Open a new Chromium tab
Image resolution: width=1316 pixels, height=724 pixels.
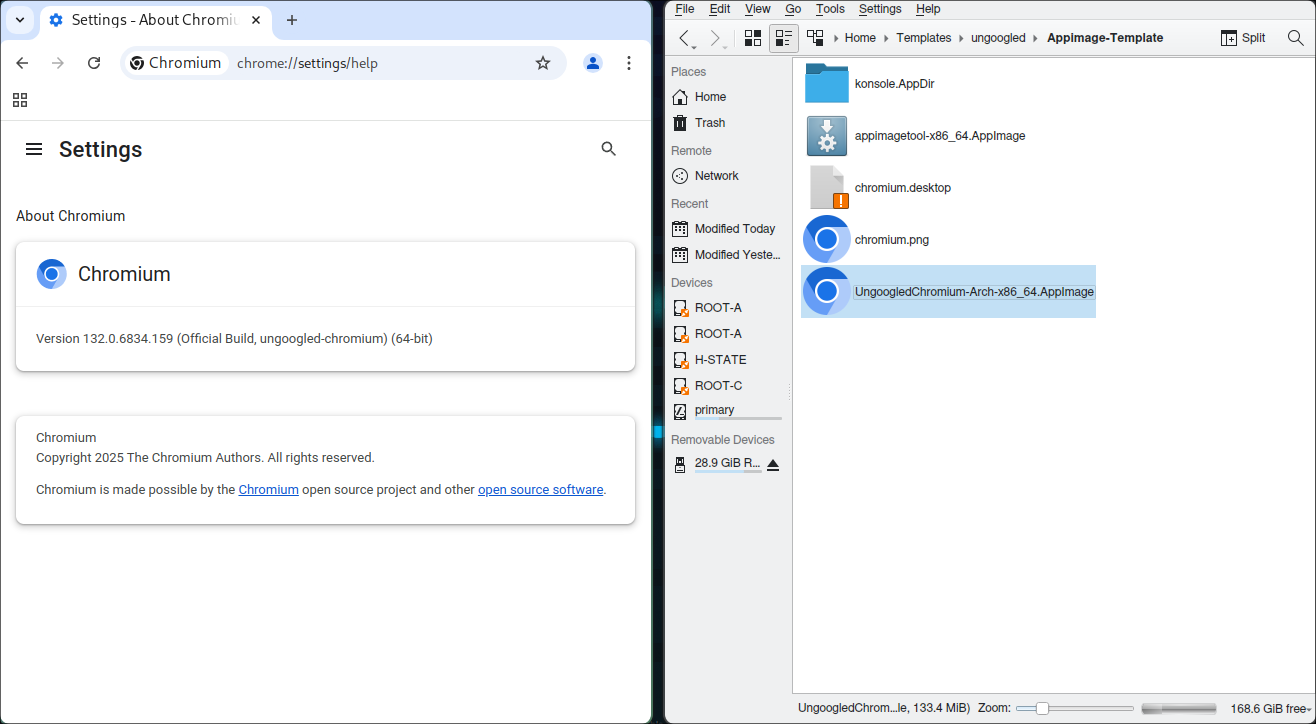(292, 20)
